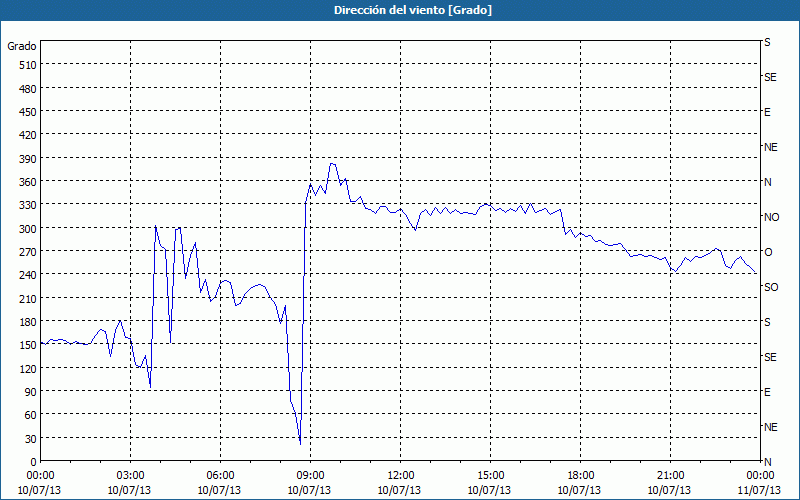Click the SE compass label at 135 degrees
800x500 pixels.
coord(770,357)
